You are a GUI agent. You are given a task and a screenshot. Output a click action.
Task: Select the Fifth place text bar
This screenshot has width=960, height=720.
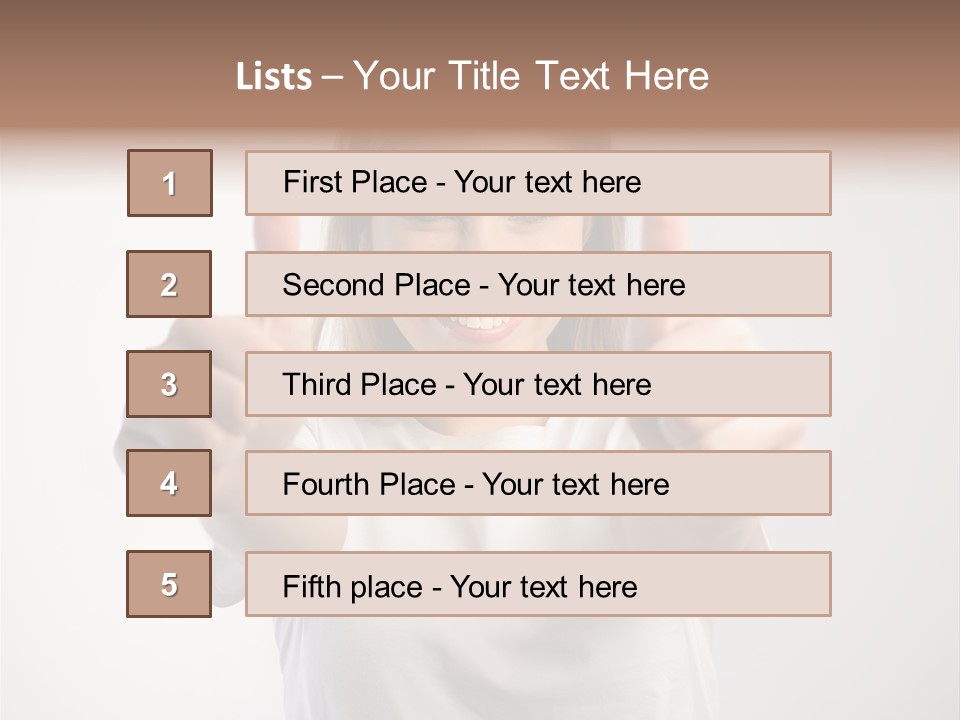coord(538,584)
